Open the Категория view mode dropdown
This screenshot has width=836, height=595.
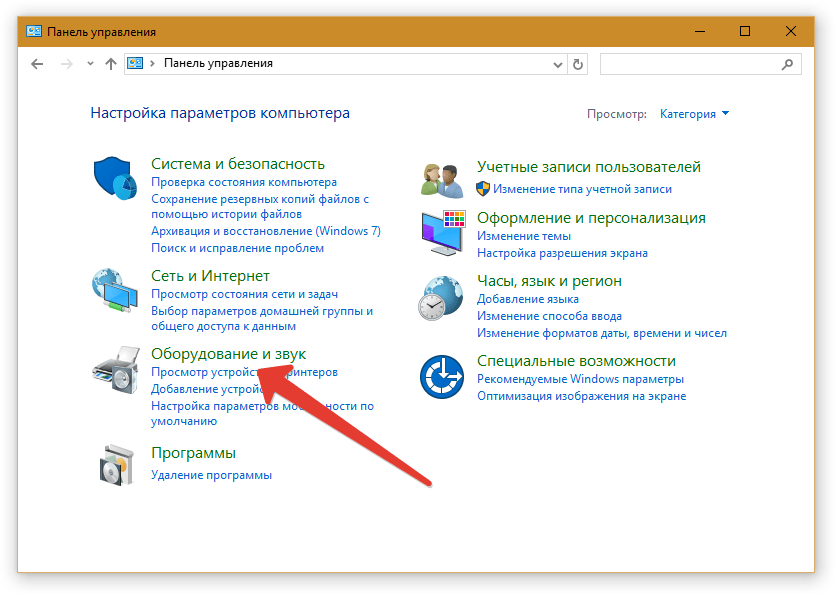tap(694, 114)
